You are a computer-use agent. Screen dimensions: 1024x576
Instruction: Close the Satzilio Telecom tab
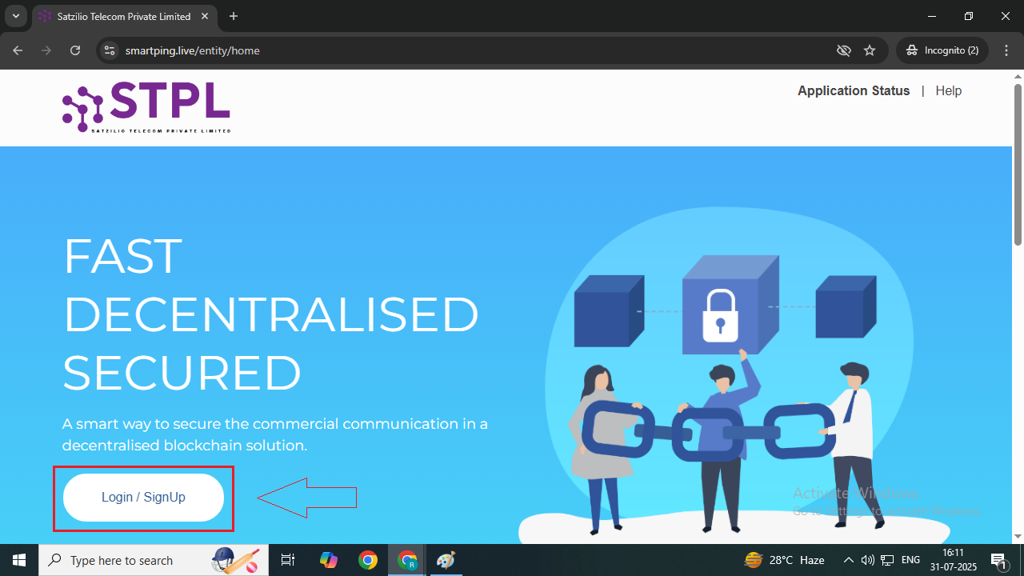[x=204, y=16]
